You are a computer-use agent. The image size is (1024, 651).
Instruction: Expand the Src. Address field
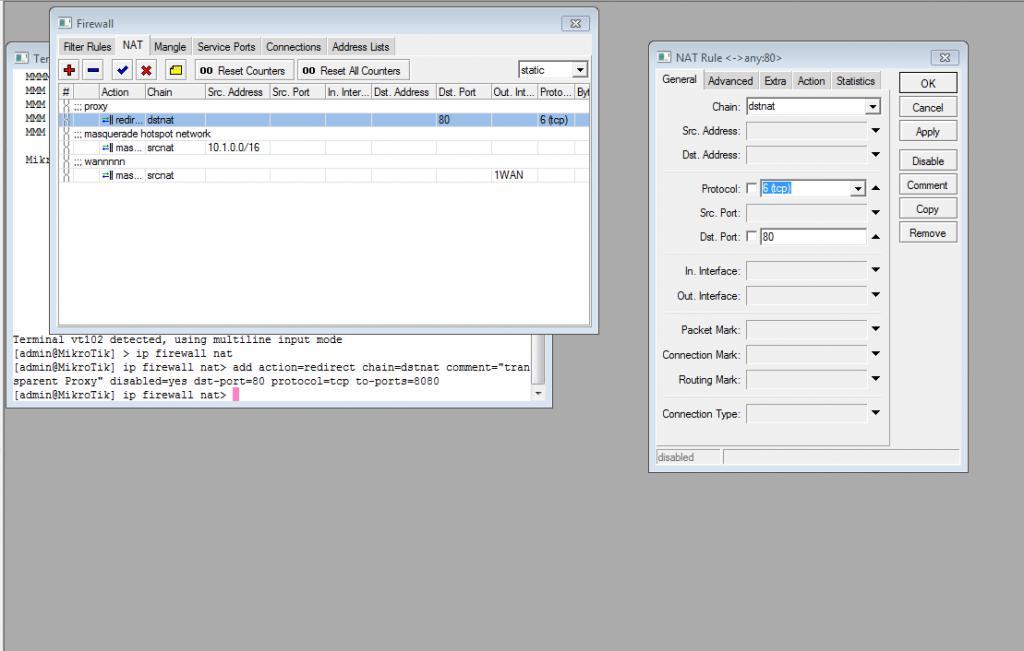click(876, 131)
